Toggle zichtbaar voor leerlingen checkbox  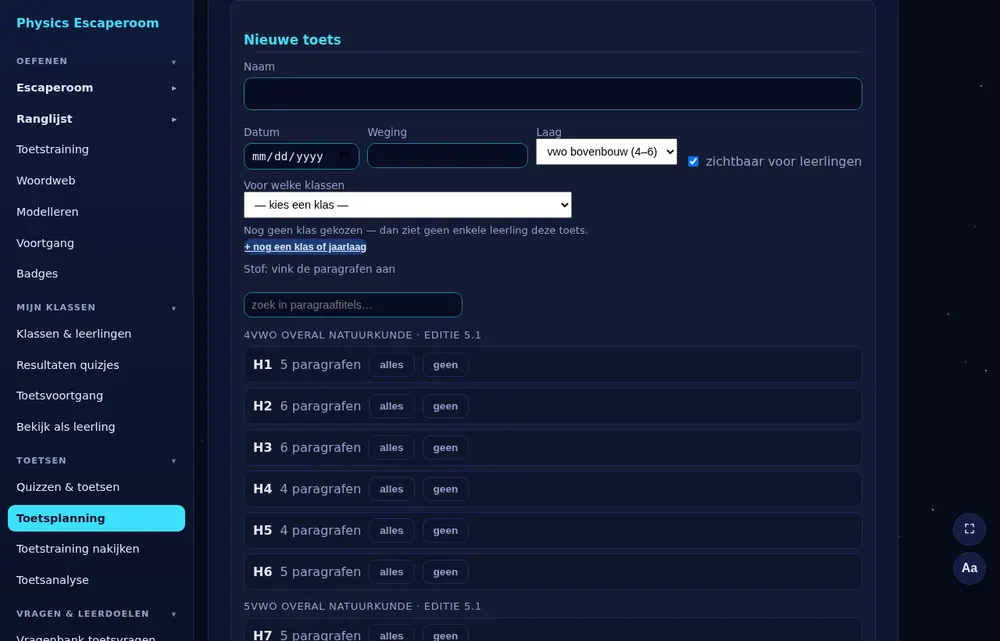(x=693, y=161)
